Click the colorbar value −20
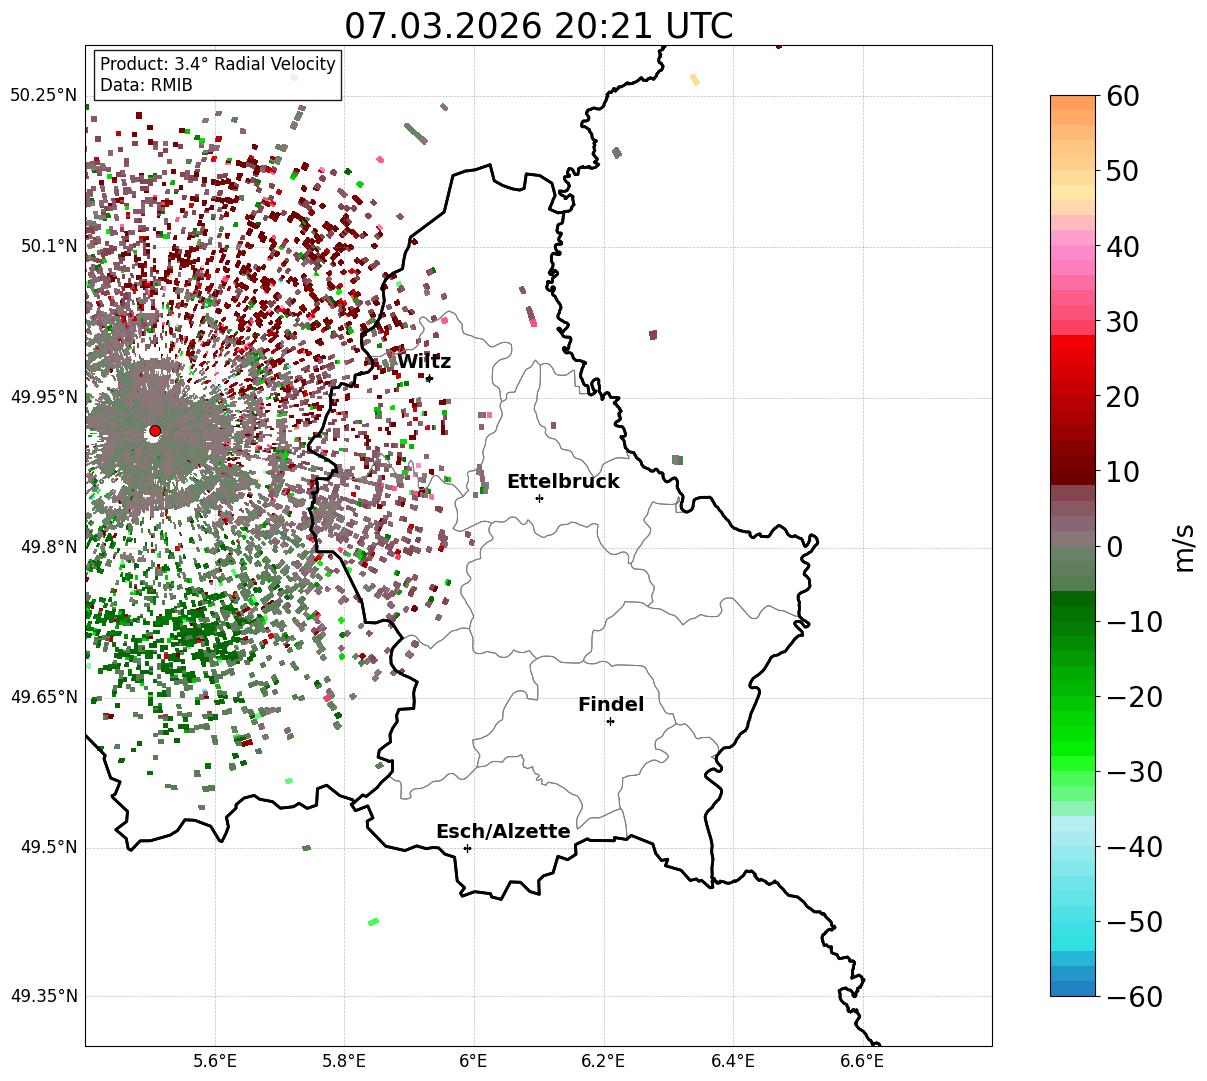Image resolution: width=1207 pixels, height=1081 pixels. pyautogui.click(x=1134, y=696)
